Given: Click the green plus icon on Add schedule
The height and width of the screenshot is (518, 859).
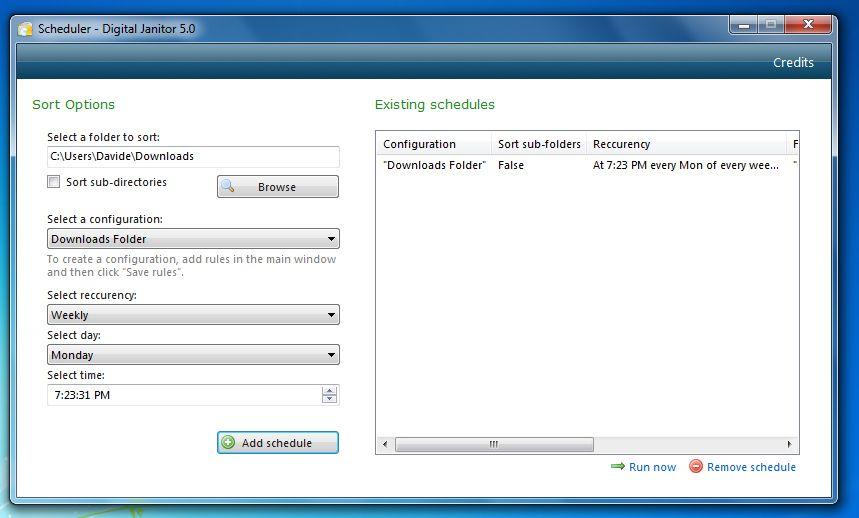Looking at the screenshot, I should (x=228, y=442).
